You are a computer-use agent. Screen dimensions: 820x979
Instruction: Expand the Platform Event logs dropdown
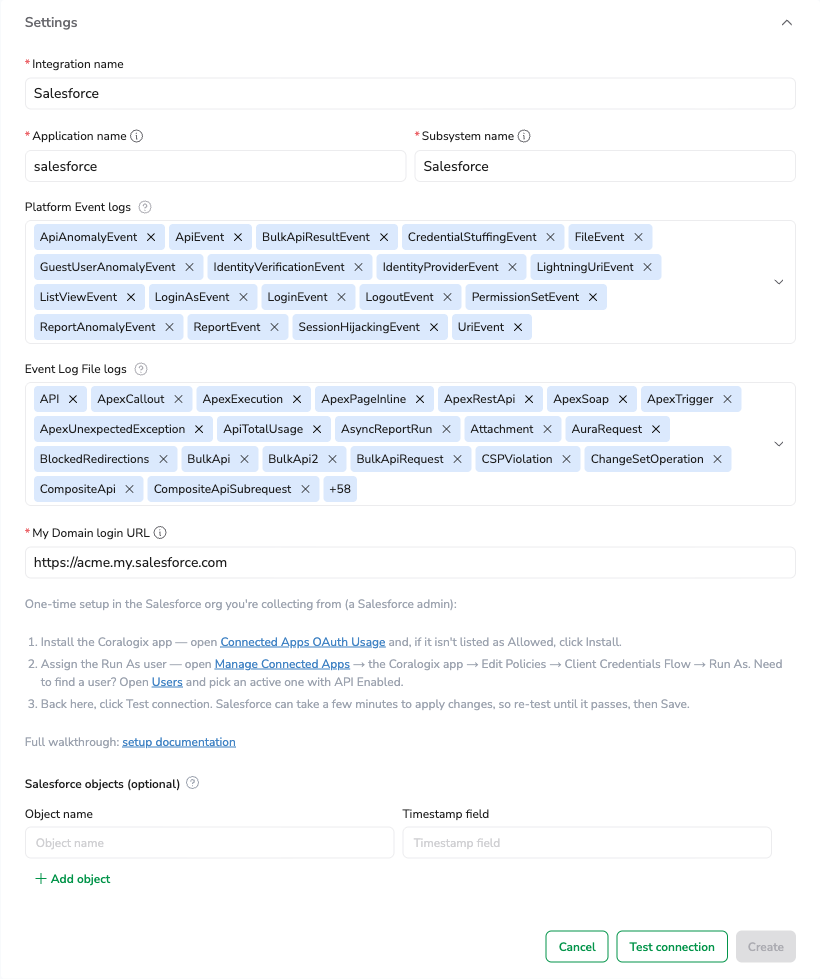point(779,282)
